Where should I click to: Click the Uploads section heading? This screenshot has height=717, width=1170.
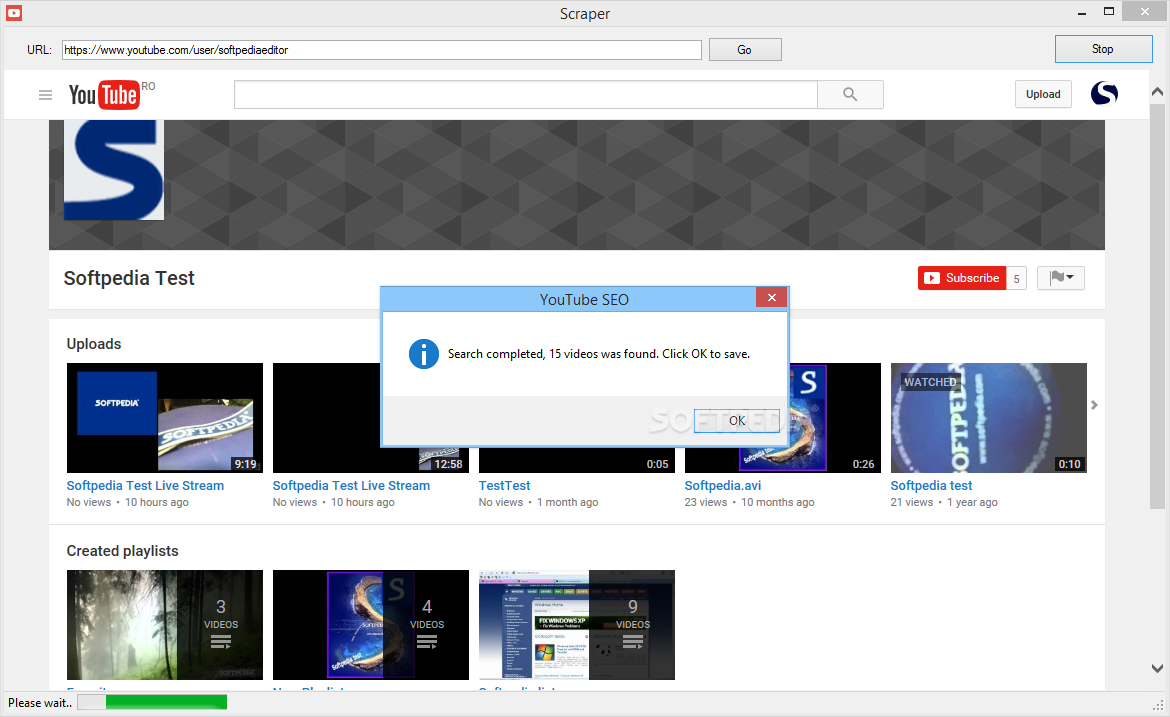click(94, 344)
